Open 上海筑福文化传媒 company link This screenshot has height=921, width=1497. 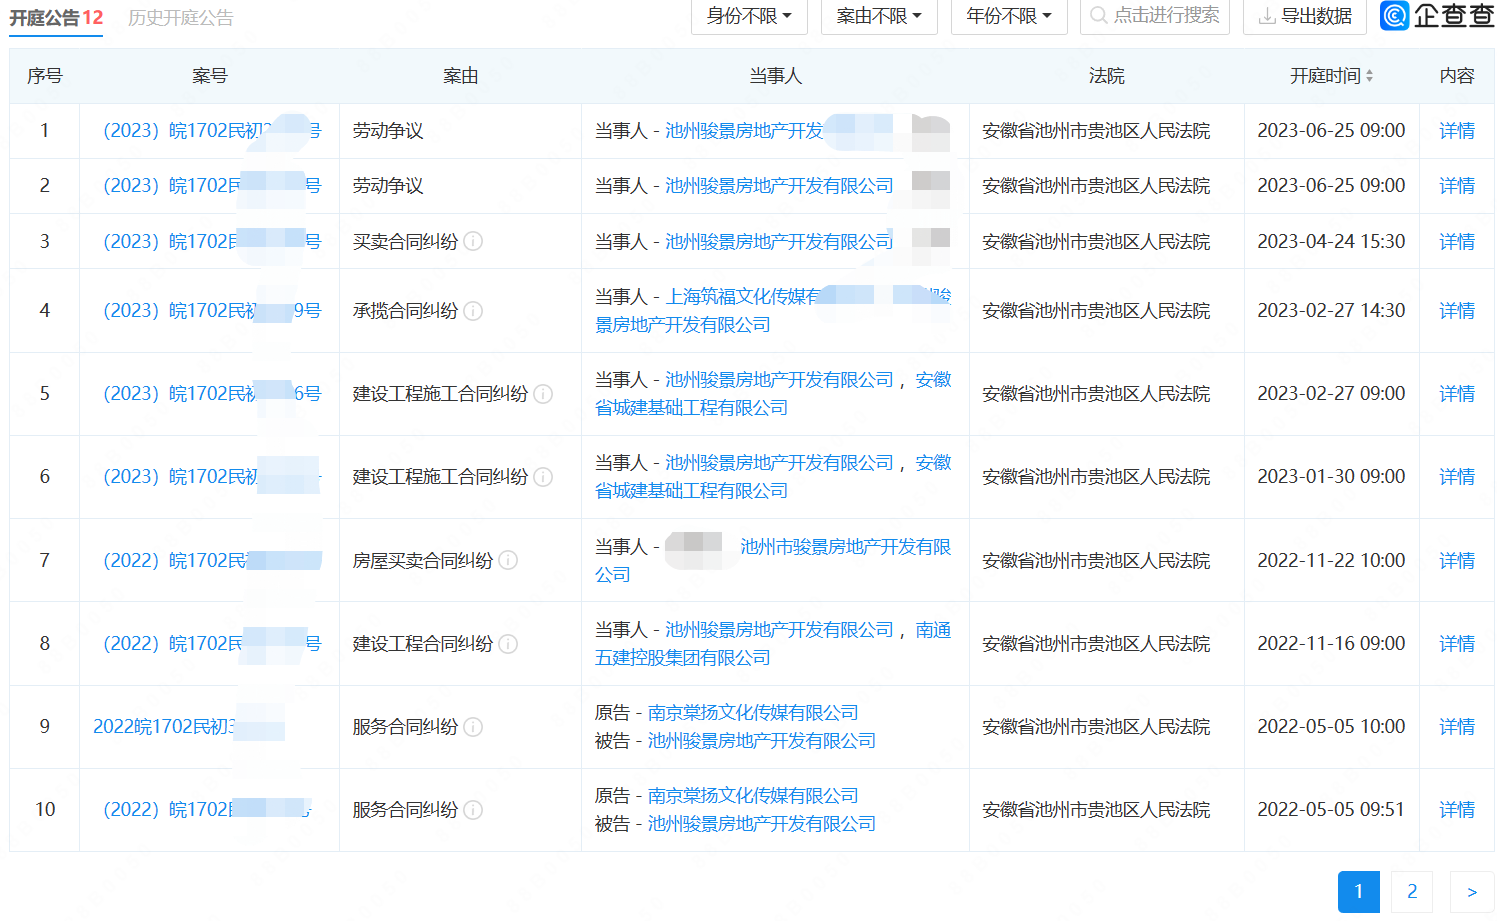743,297
